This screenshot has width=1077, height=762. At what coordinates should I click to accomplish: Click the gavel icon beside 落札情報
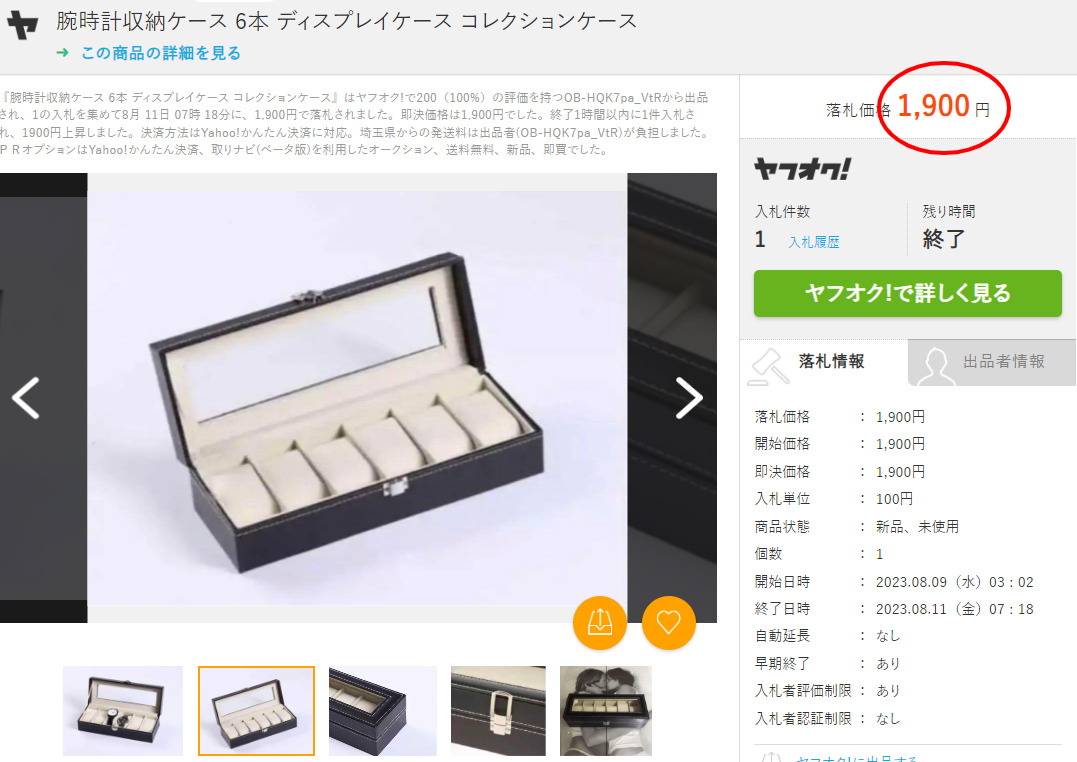click(x=769, y=366)
